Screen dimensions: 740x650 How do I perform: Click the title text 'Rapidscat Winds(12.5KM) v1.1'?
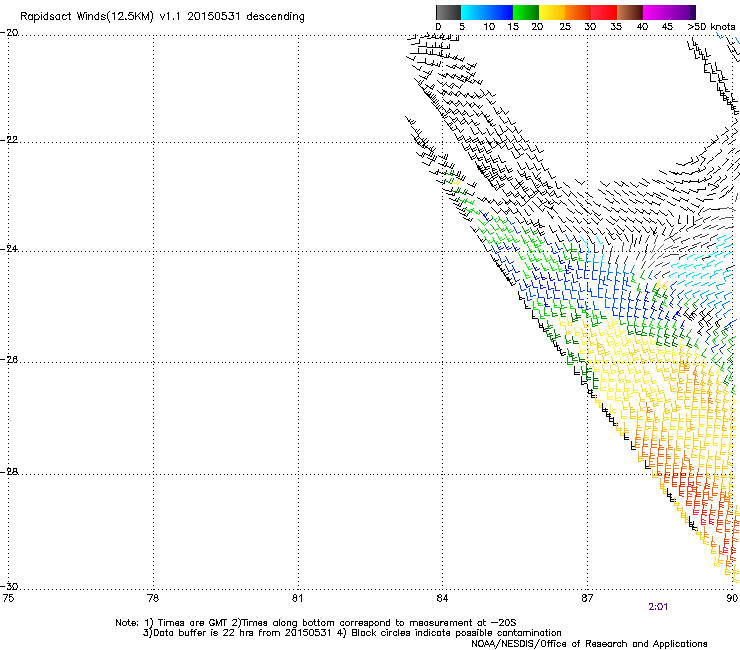(x=101, y=17)
